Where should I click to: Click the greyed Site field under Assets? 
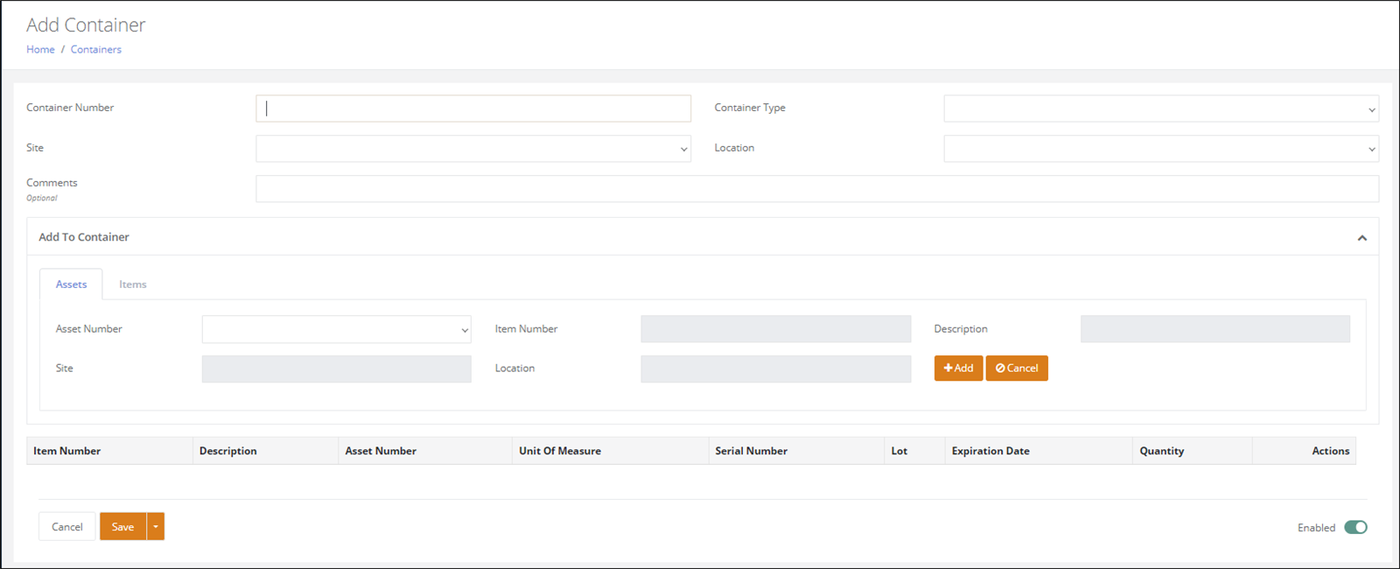point(336,369)
